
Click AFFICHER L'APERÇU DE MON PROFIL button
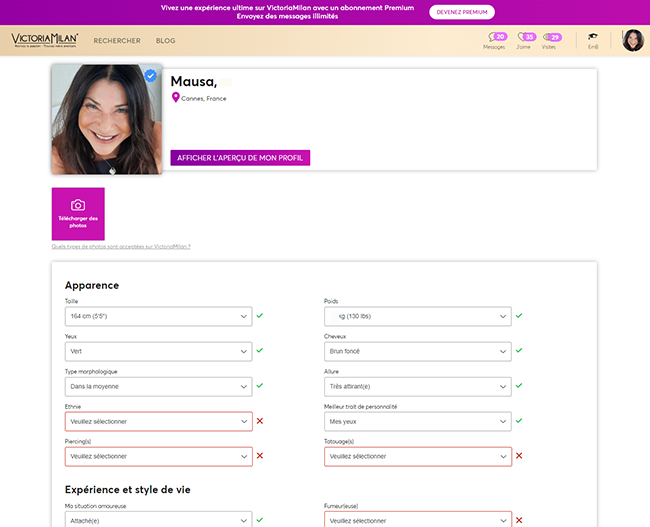click(x=240, y=158)
